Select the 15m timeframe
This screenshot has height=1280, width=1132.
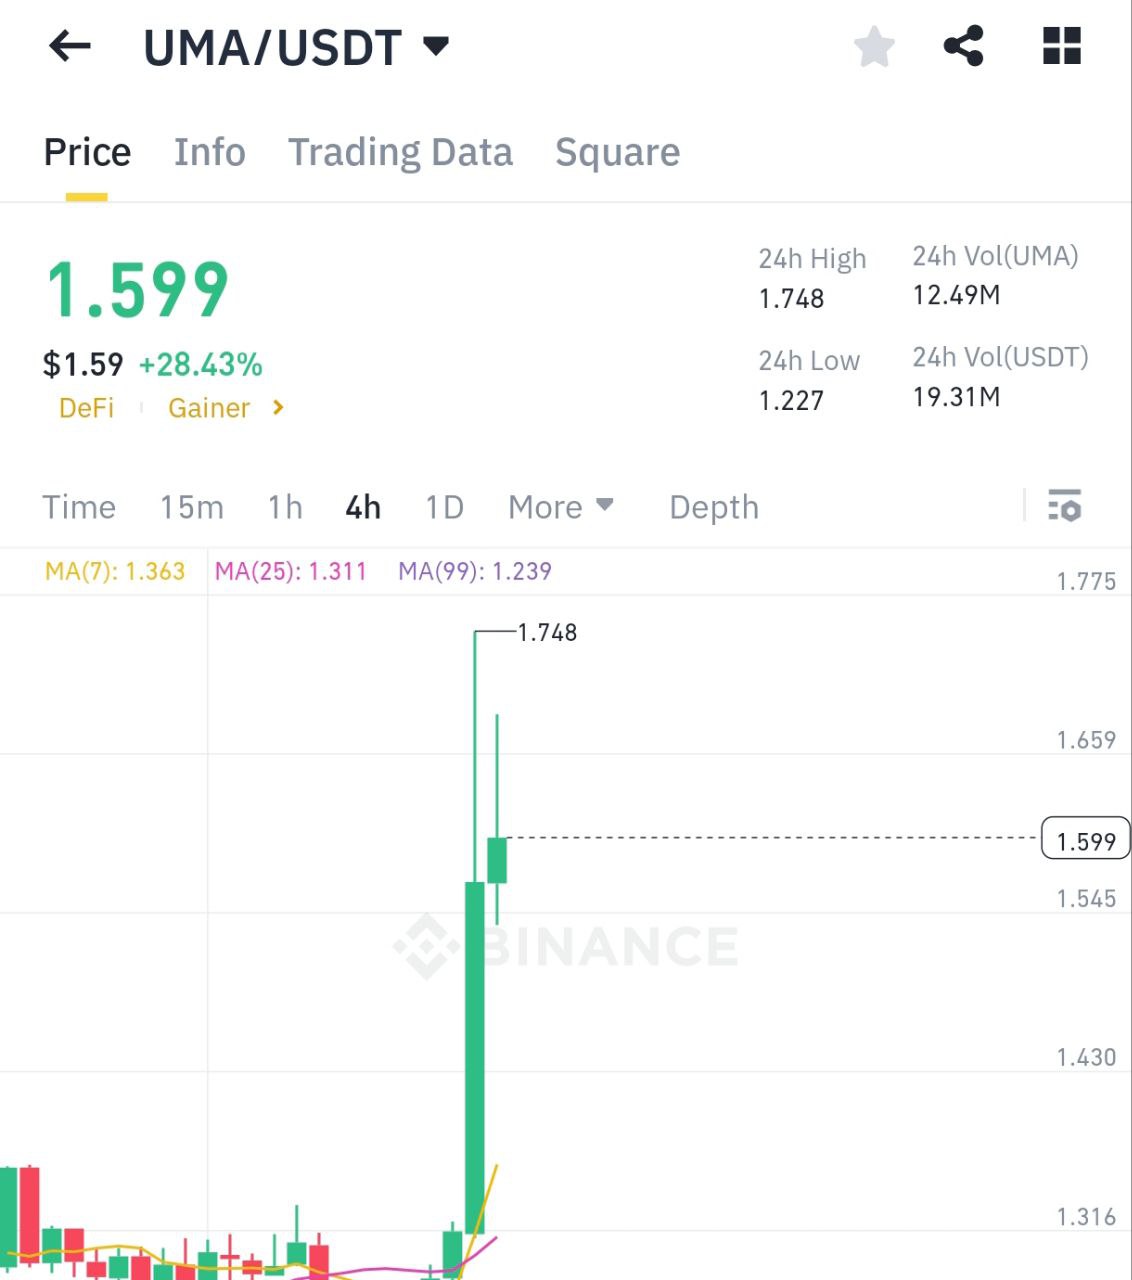click(x=192, y=507)
